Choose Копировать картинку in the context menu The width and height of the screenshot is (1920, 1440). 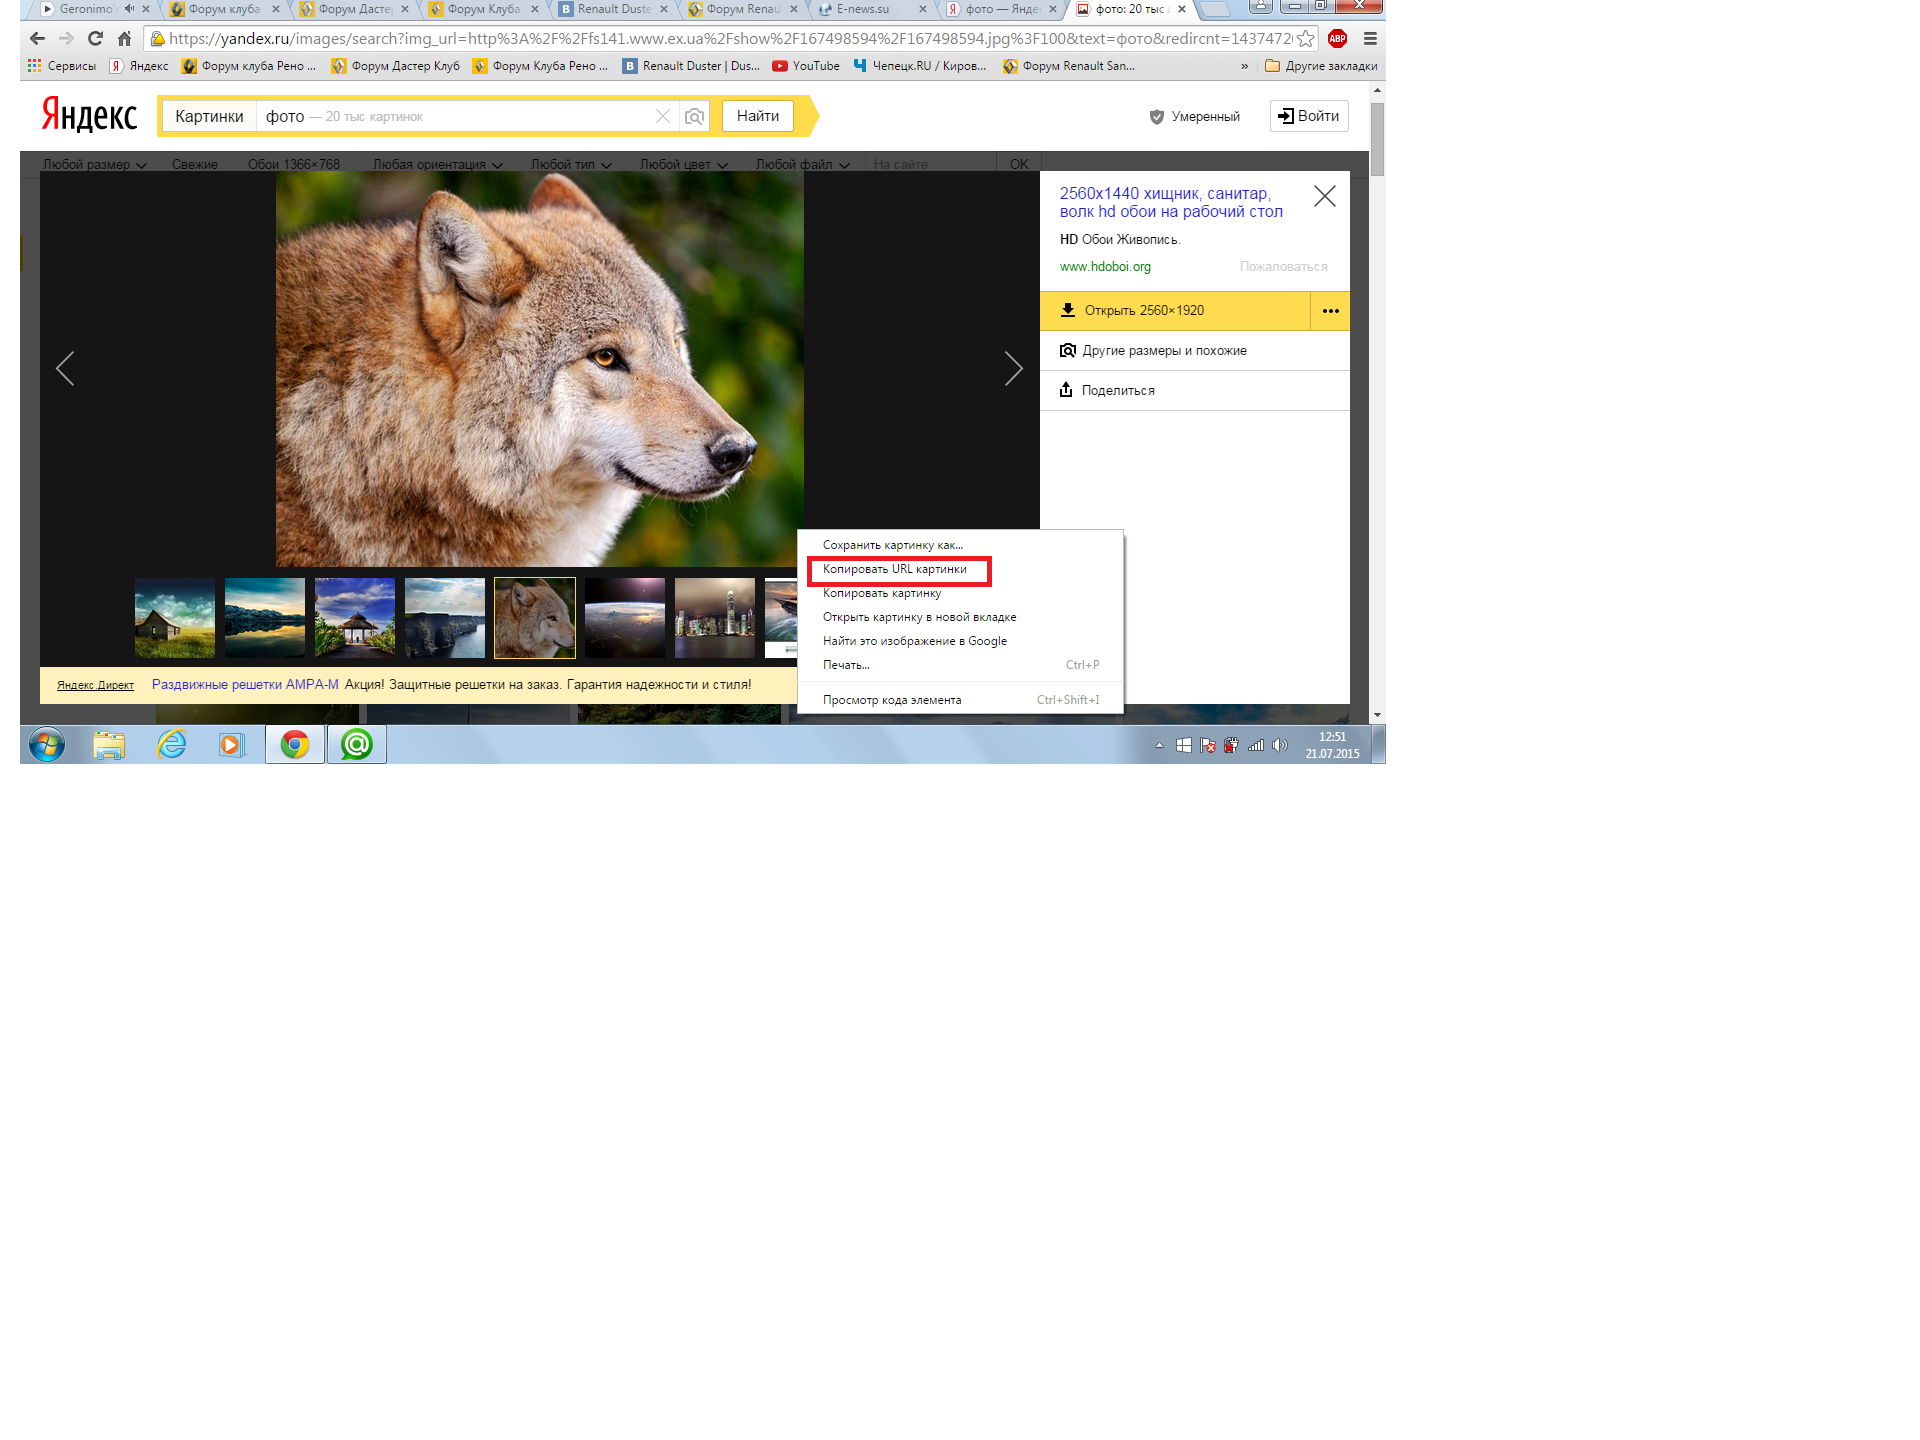click(960, 593)
